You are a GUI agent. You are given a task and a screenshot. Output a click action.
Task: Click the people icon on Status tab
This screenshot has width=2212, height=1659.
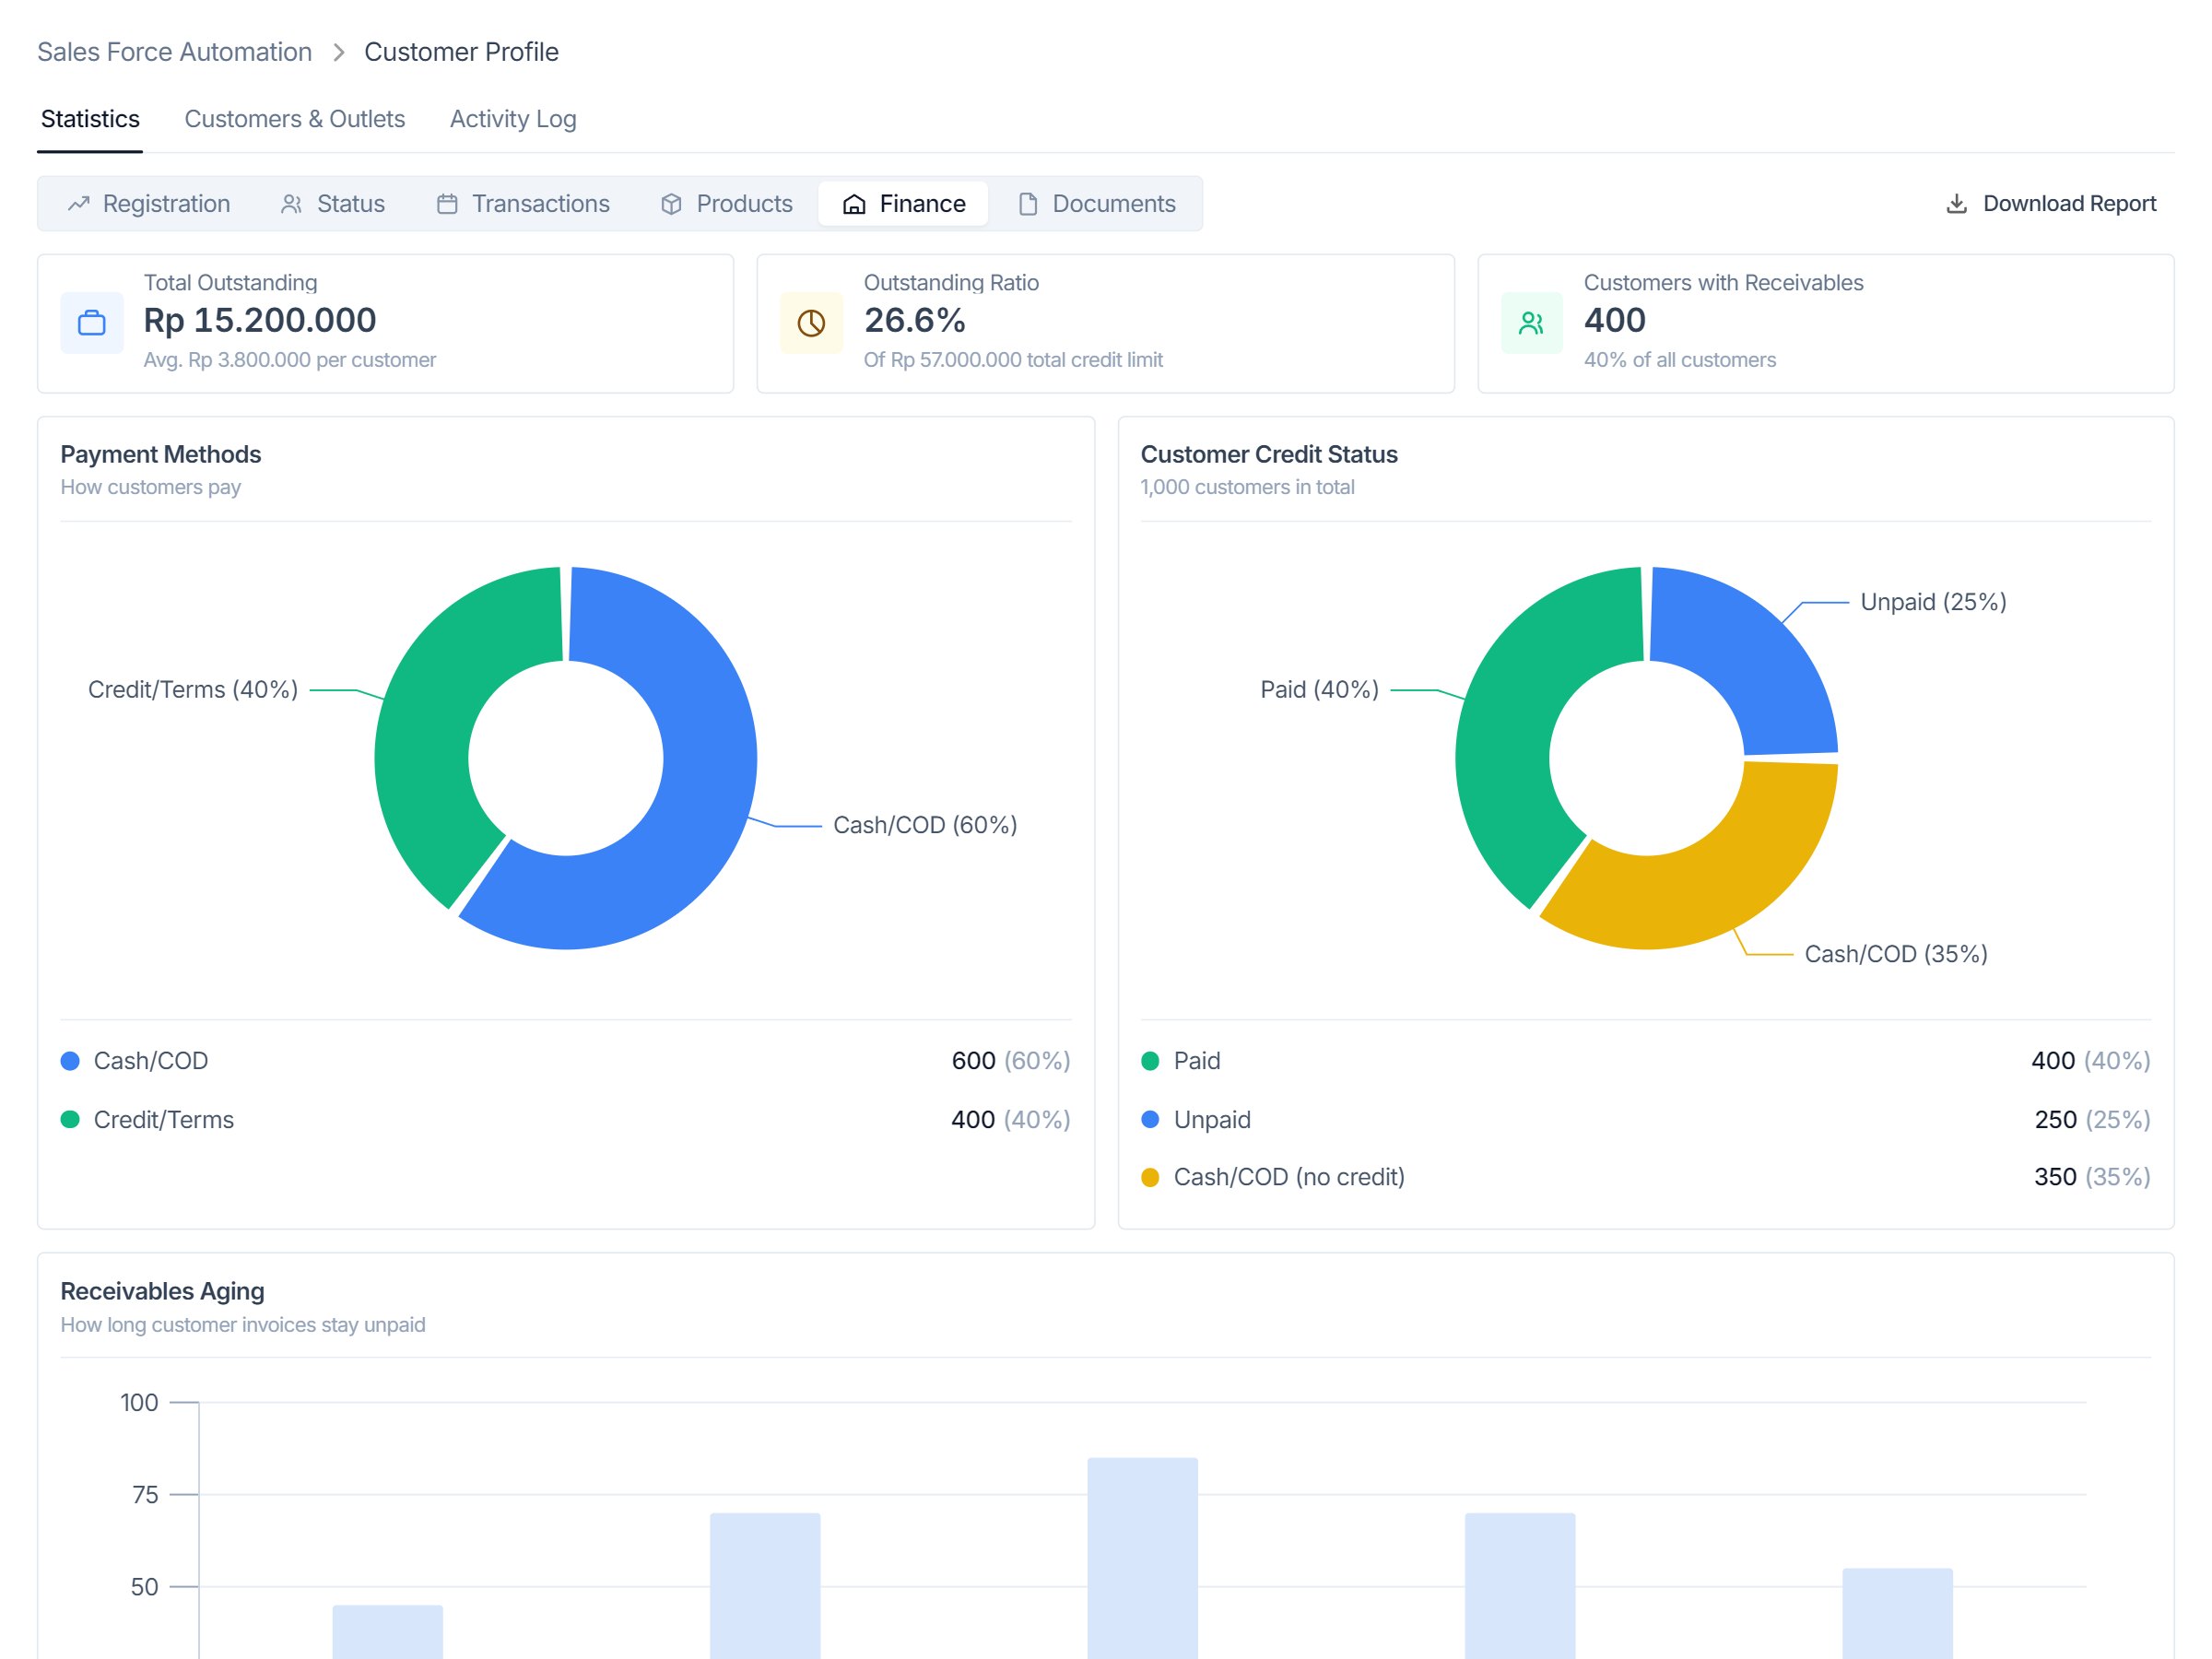pos(291,204)
